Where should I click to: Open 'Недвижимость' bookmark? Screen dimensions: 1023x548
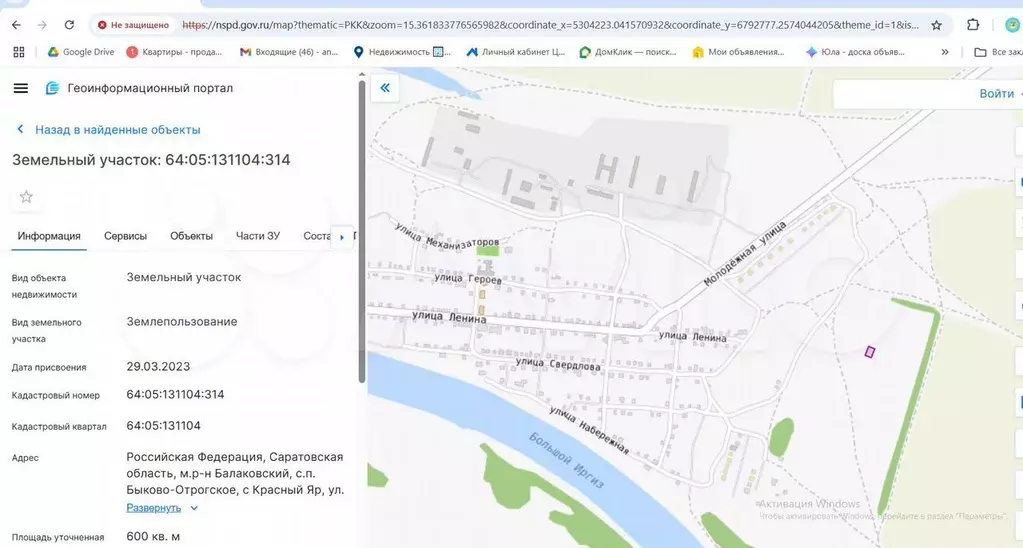point(402,52)
